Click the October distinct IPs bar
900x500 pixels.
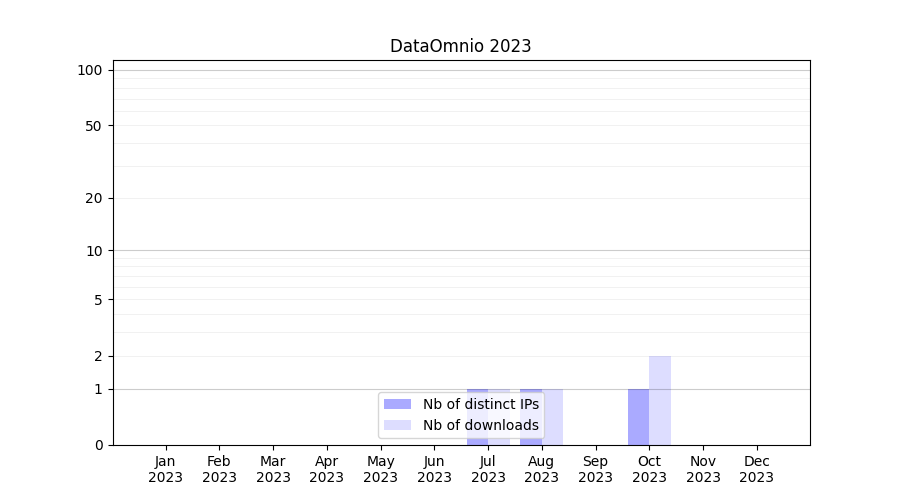tap(638, 417)
